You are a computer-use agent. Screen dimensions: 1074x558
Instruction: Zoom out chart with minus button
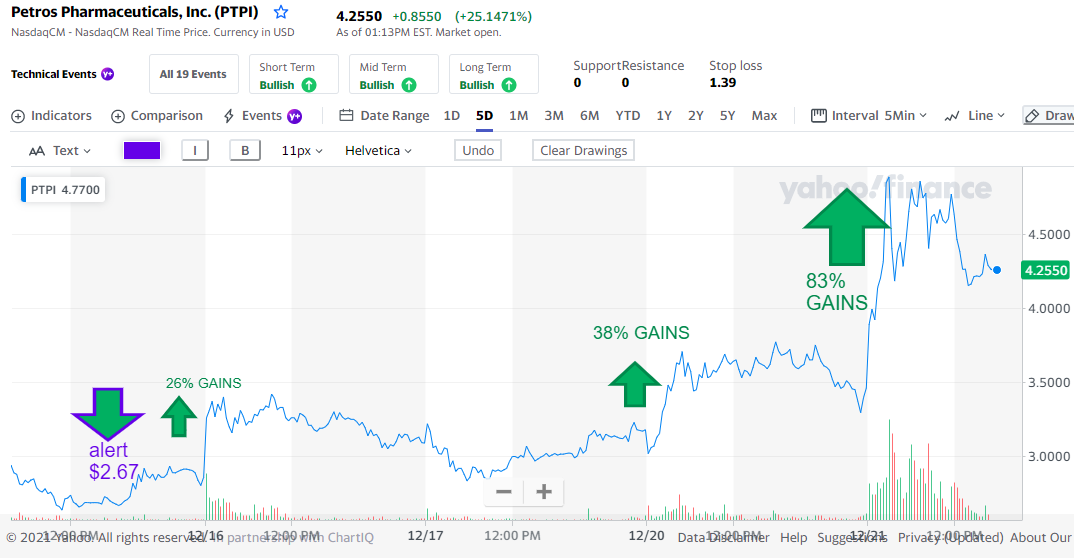coord(503,492)
